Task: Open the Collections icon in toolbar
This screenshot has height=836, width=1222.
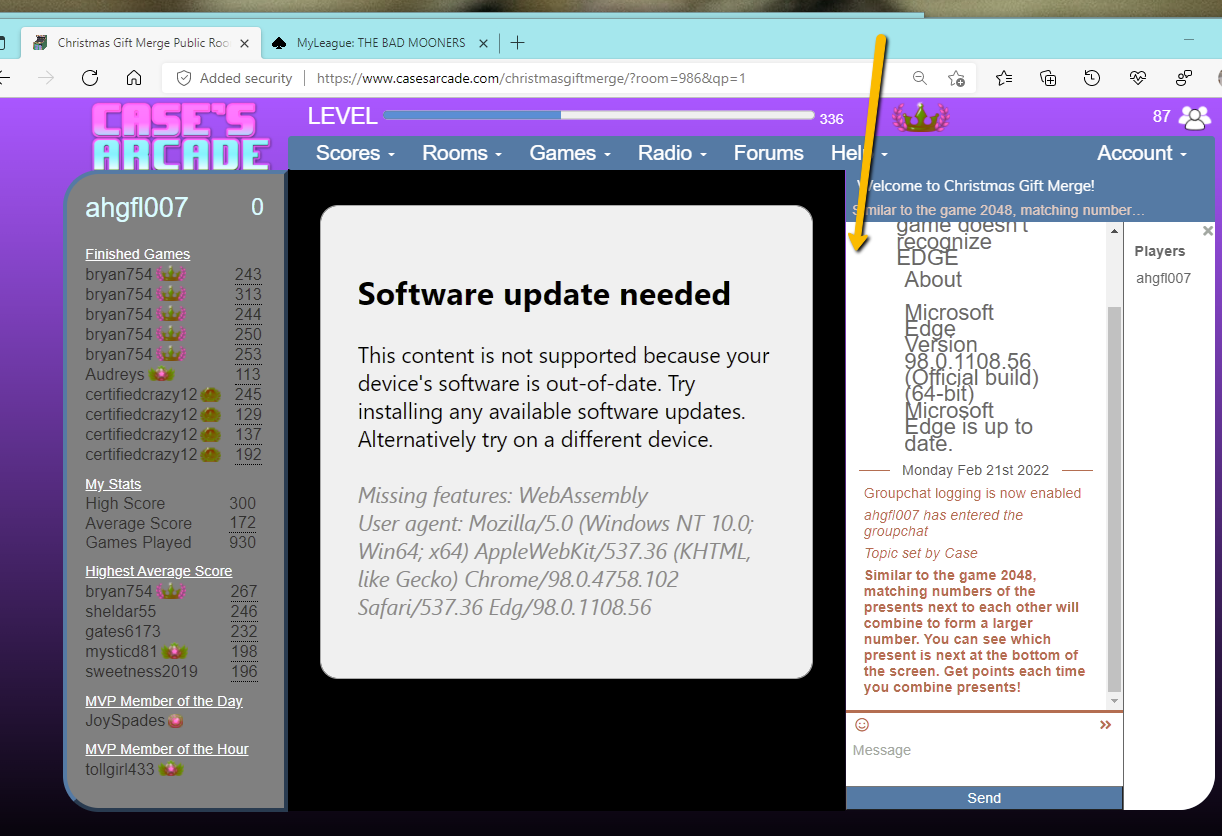Action: (1048, 78)
